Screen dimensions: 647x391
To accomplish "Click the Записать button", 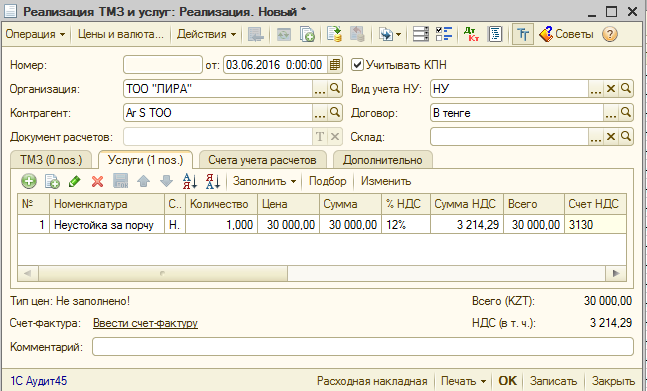I will pos(553,381).
